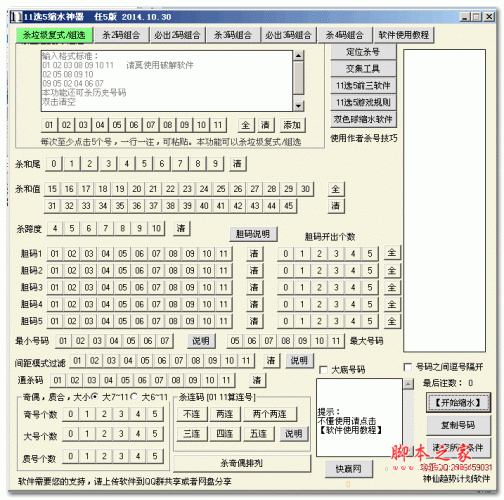Clear the 胆码2 row with 清
504x500 pixels.
254,270
